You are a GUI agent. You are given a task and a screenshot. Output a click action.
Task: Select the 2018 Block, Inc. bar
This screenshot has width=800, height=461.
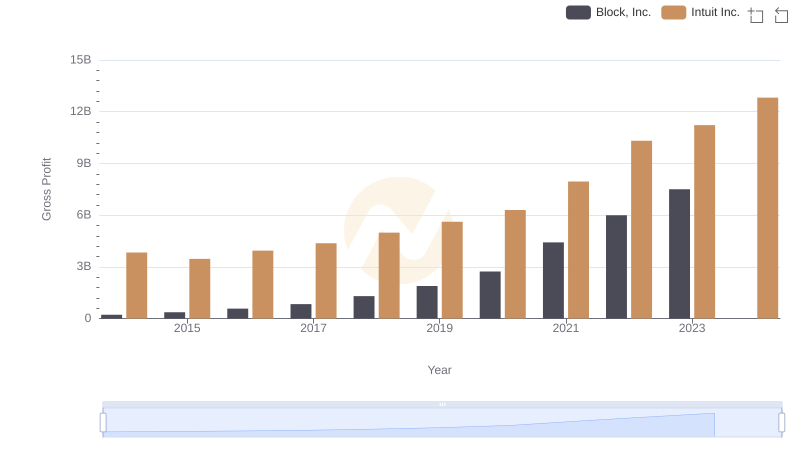[364, 307]
